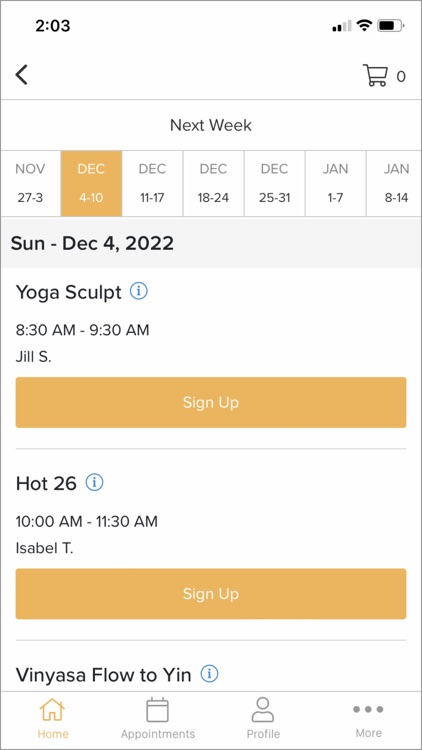Select the Jan 1-7 week

point(335,184)
